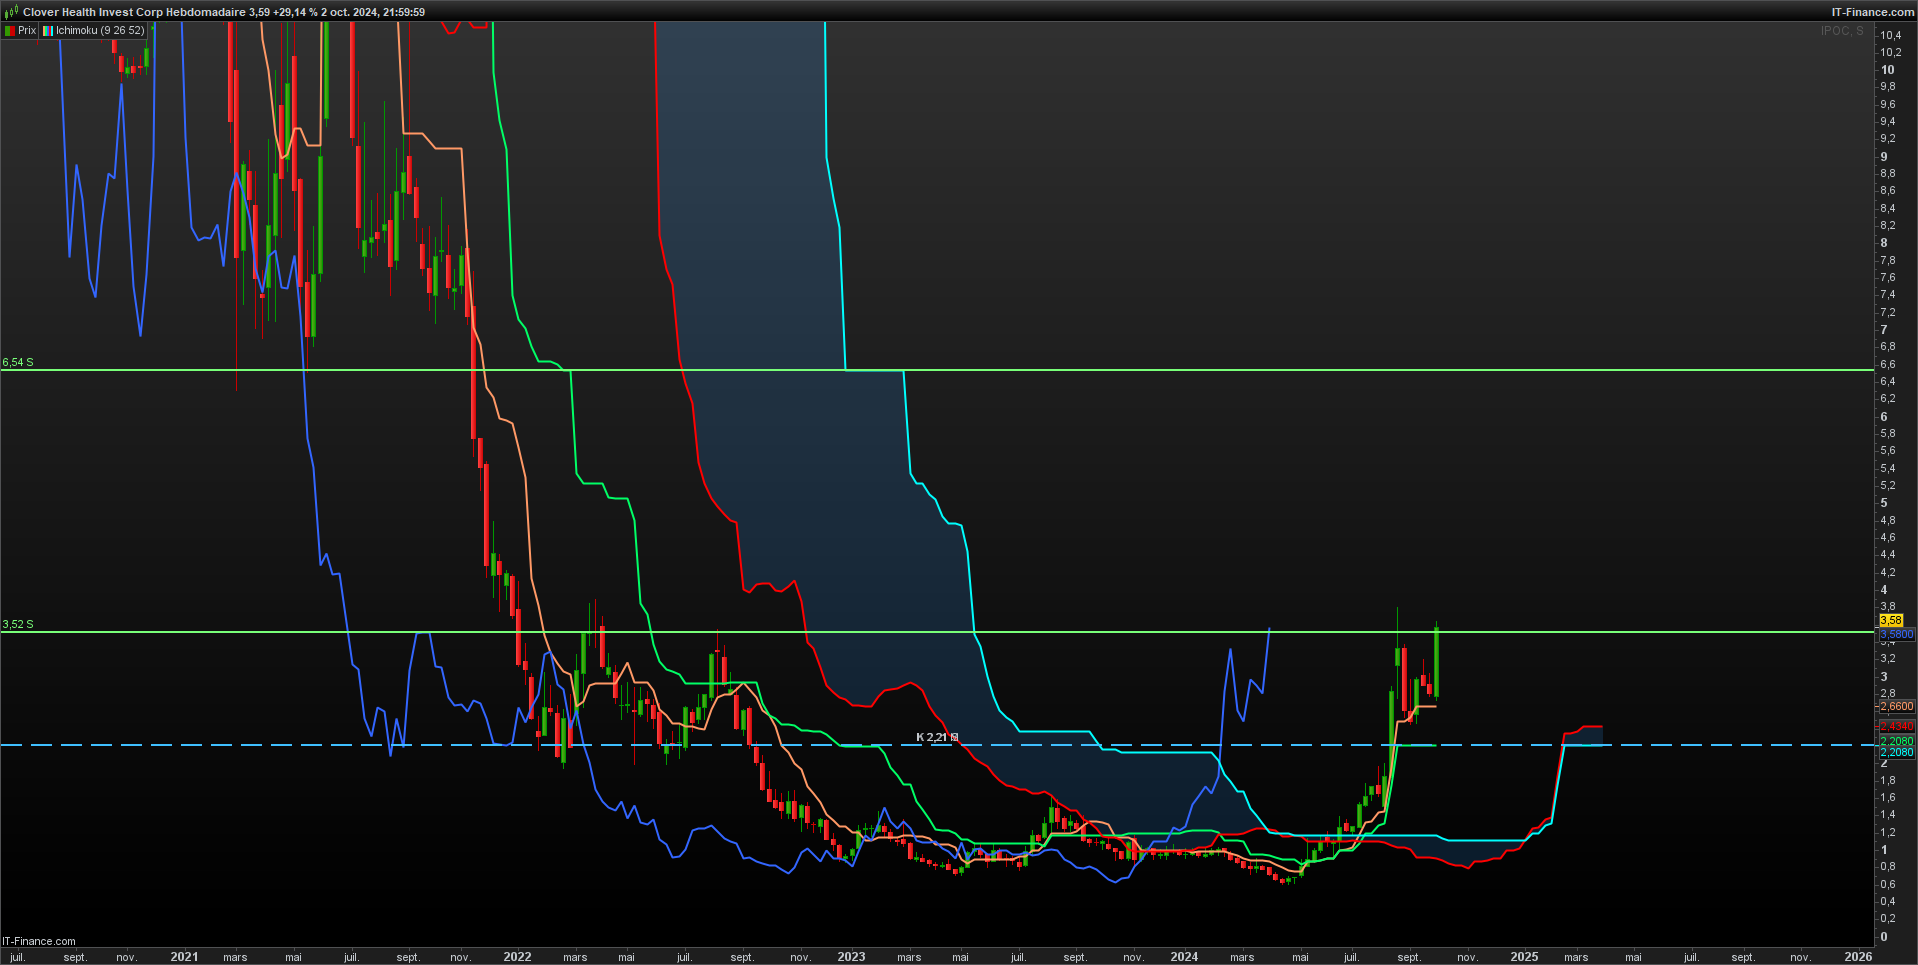The width and height of the screenshot is (1918, 965).
Task: Click the IPOC, S label at top right
Action: (x=1842, y=31)
